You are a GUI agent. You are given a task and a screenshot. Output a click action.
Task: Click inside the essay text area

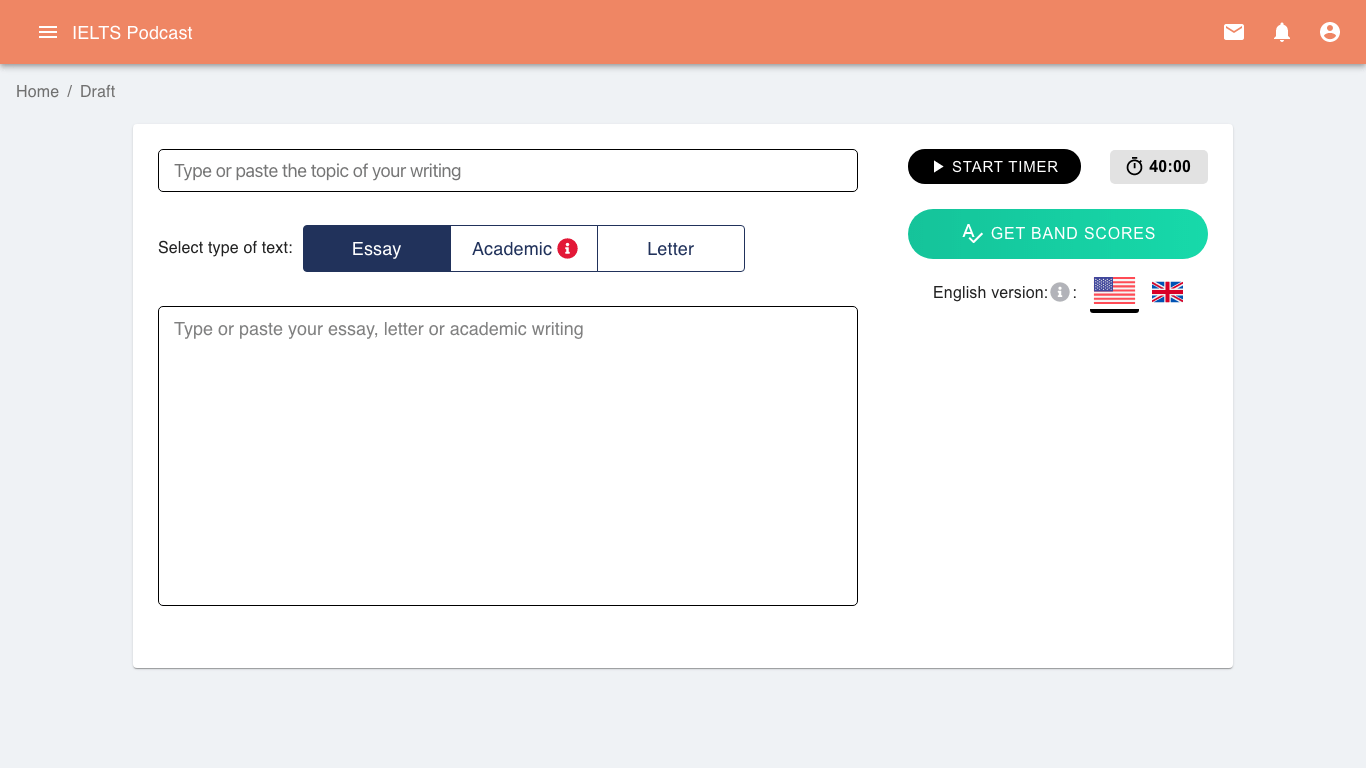507,455
